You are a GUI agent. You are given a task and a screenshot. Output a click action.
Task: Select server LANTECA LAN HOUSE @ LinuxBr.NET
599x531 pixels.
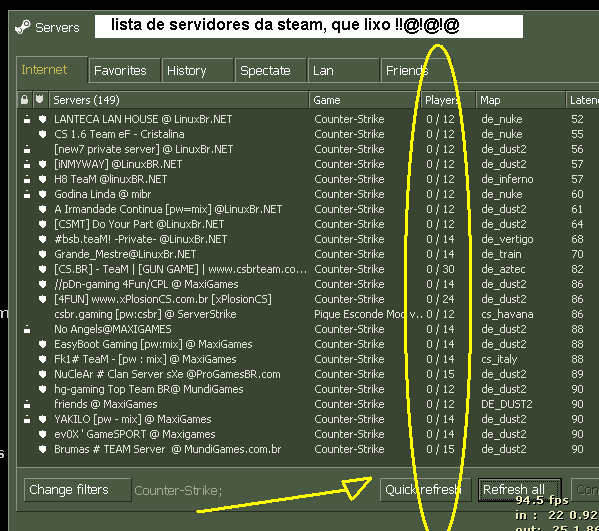143,119
